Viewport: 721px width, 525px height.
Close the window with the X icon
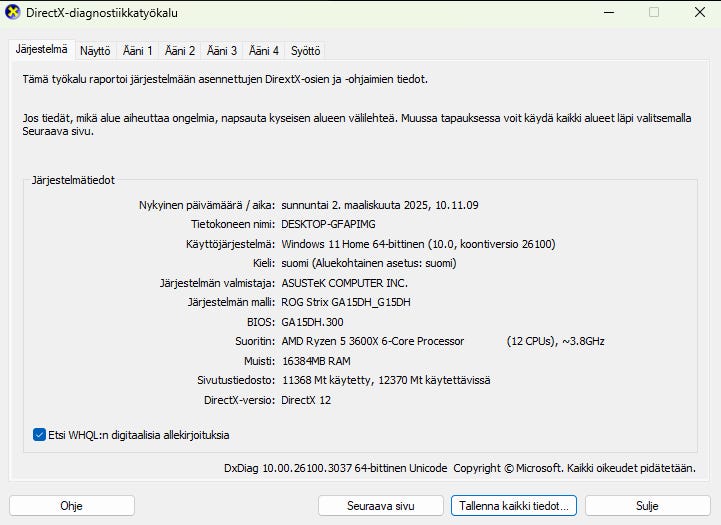click(x=699, y=12)
